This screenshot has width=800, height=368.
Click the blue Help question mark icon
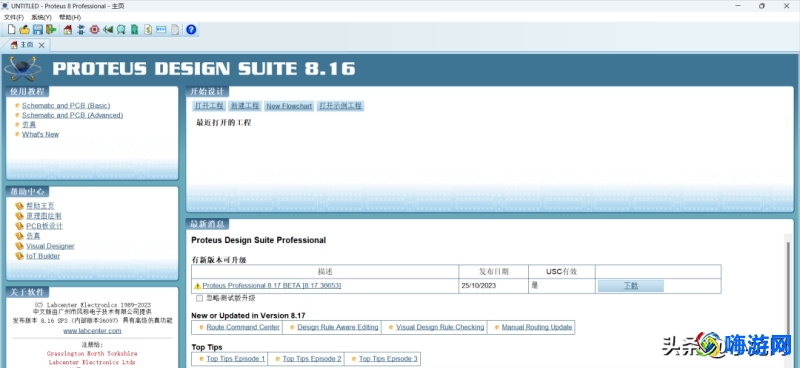191,30
